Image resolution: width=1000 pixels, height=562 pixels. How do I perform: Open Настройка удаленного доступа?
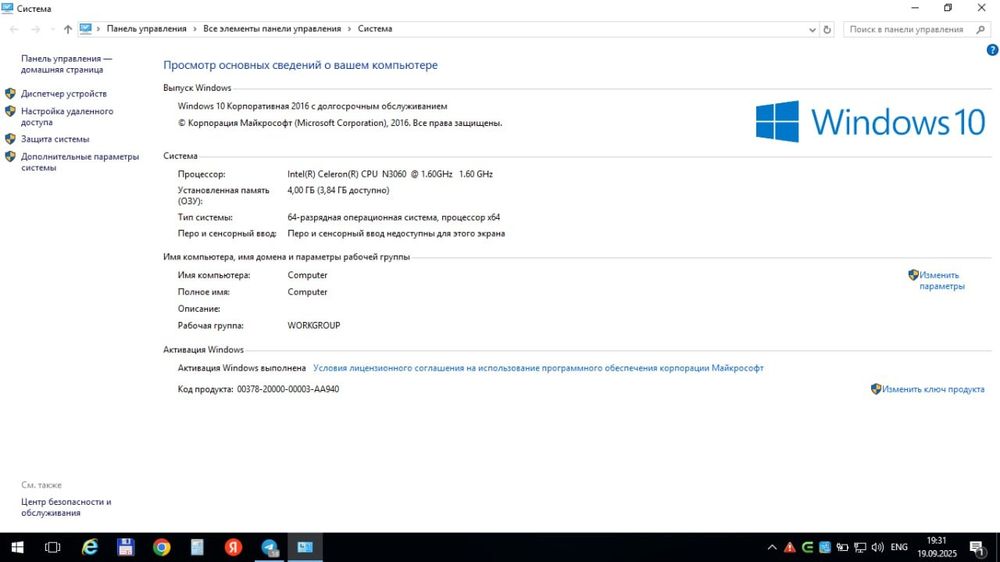click(x=67, y=117)
